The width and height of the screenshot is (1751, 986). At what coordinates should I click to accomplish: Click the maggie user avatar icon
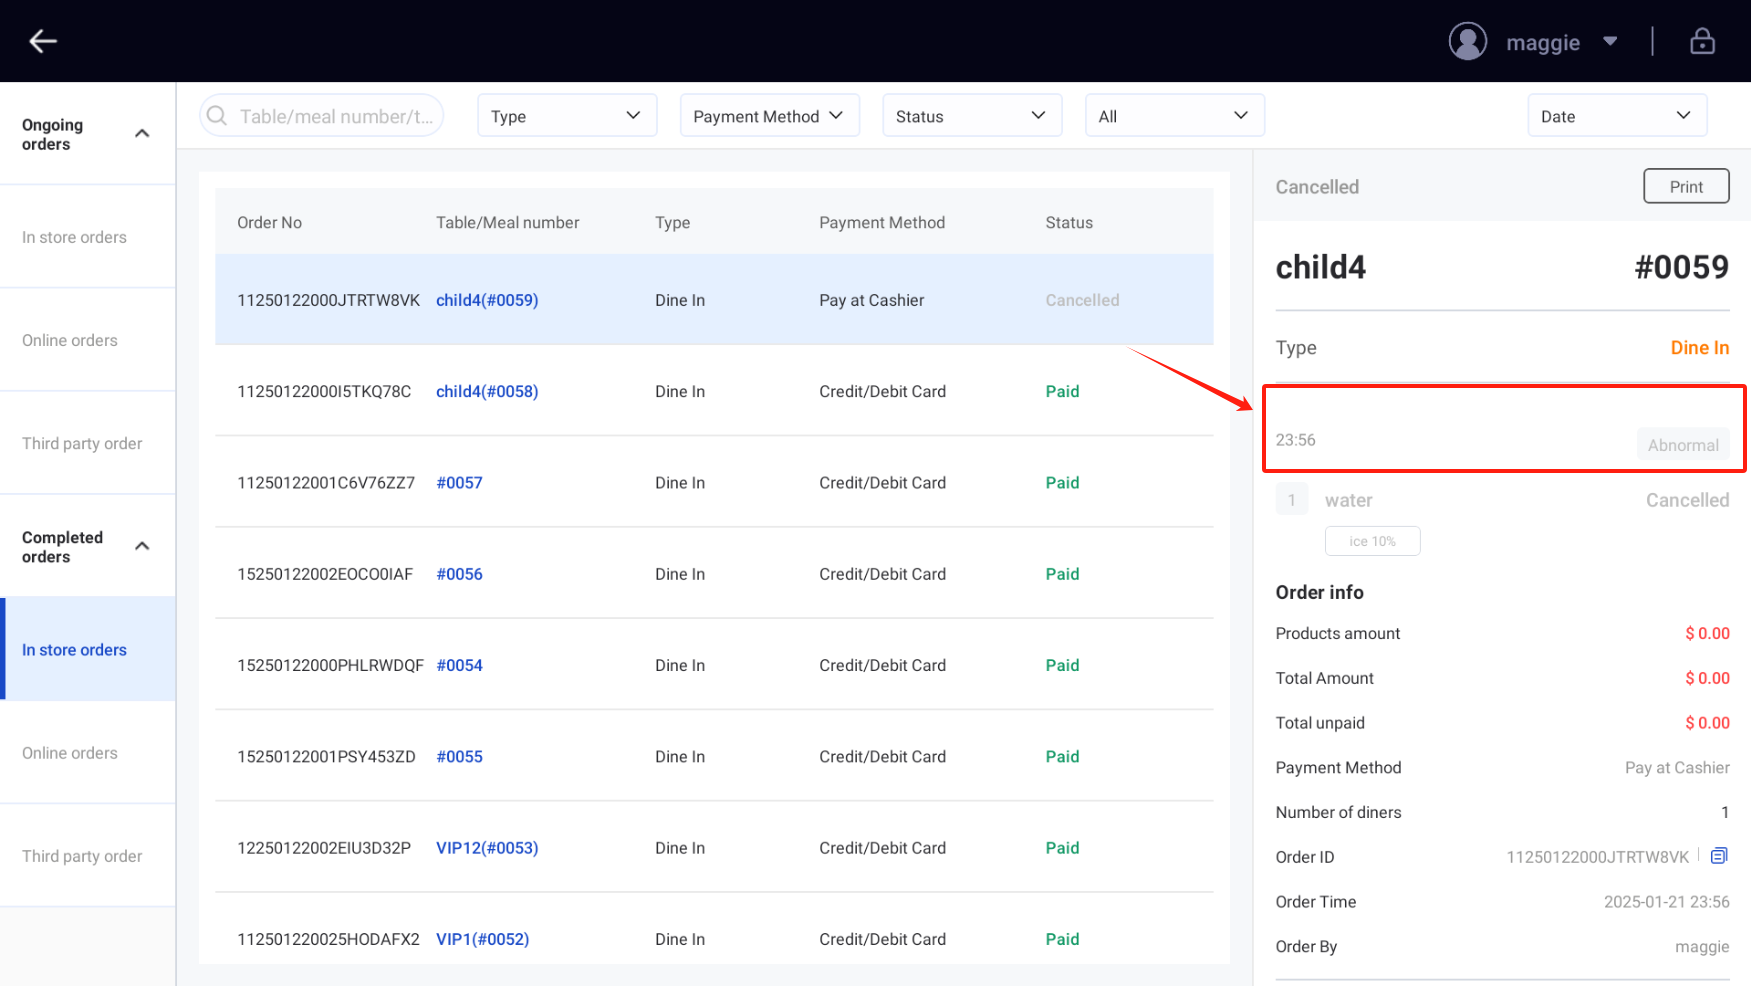pyautogui.click(x=1467, y=42)
